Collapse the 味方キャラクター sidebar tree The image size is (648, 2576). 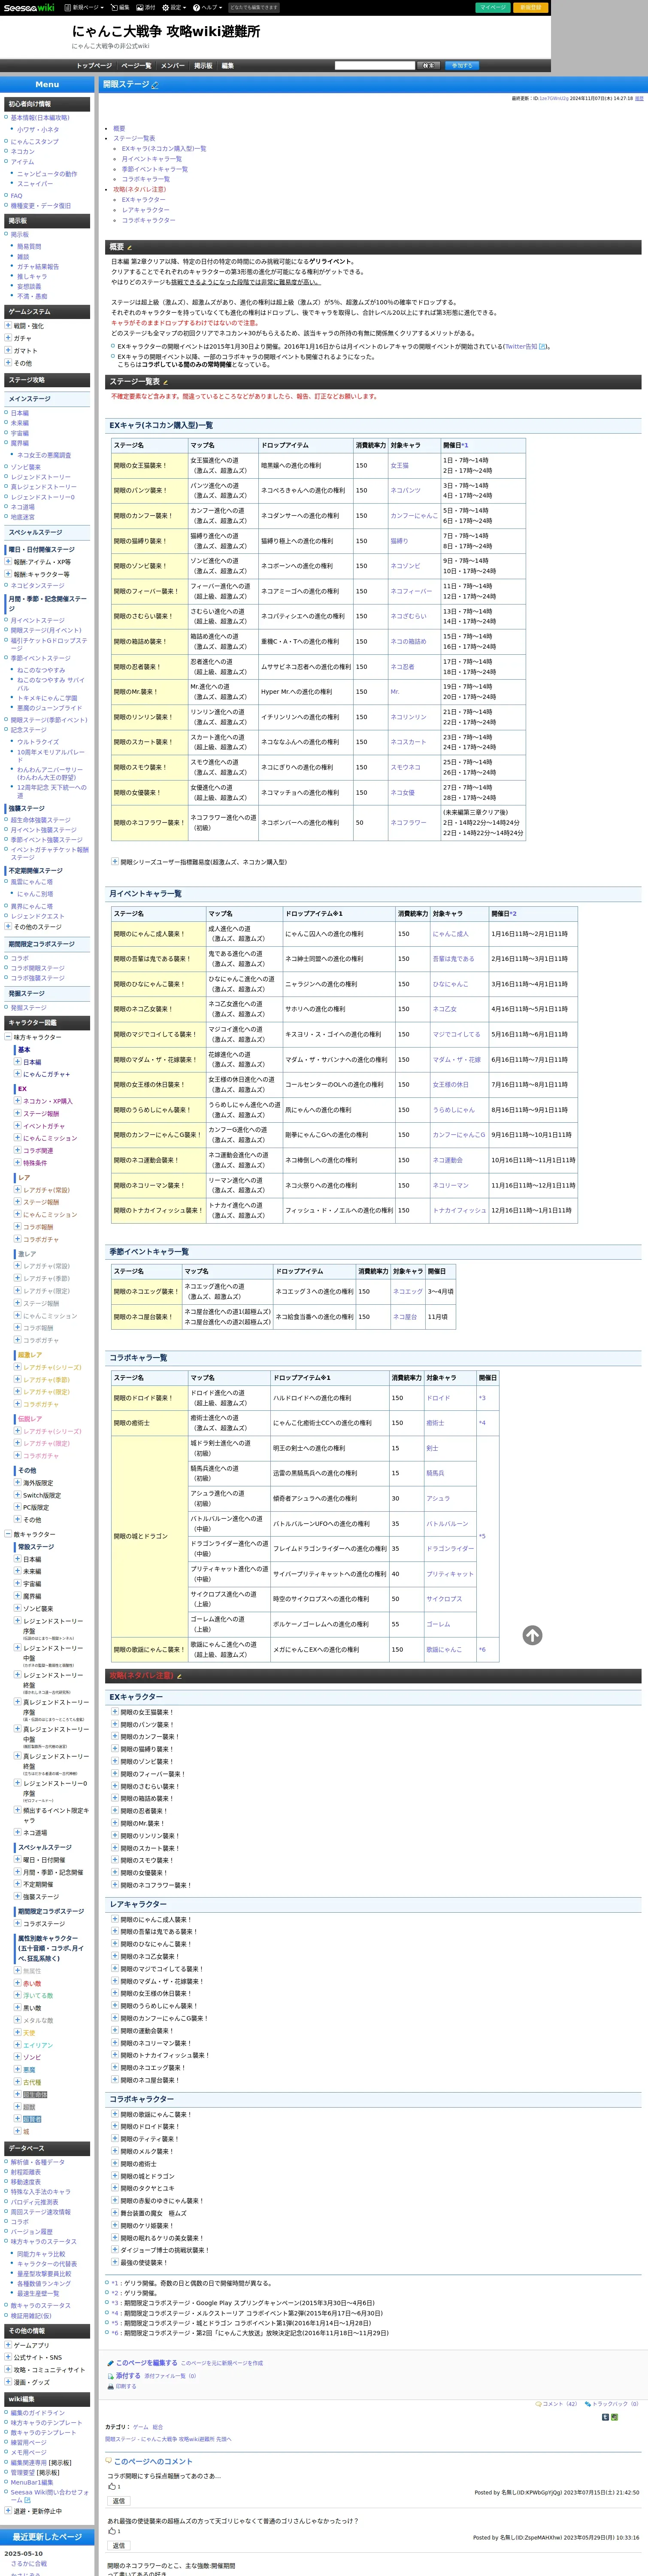tap(9, 1037)
